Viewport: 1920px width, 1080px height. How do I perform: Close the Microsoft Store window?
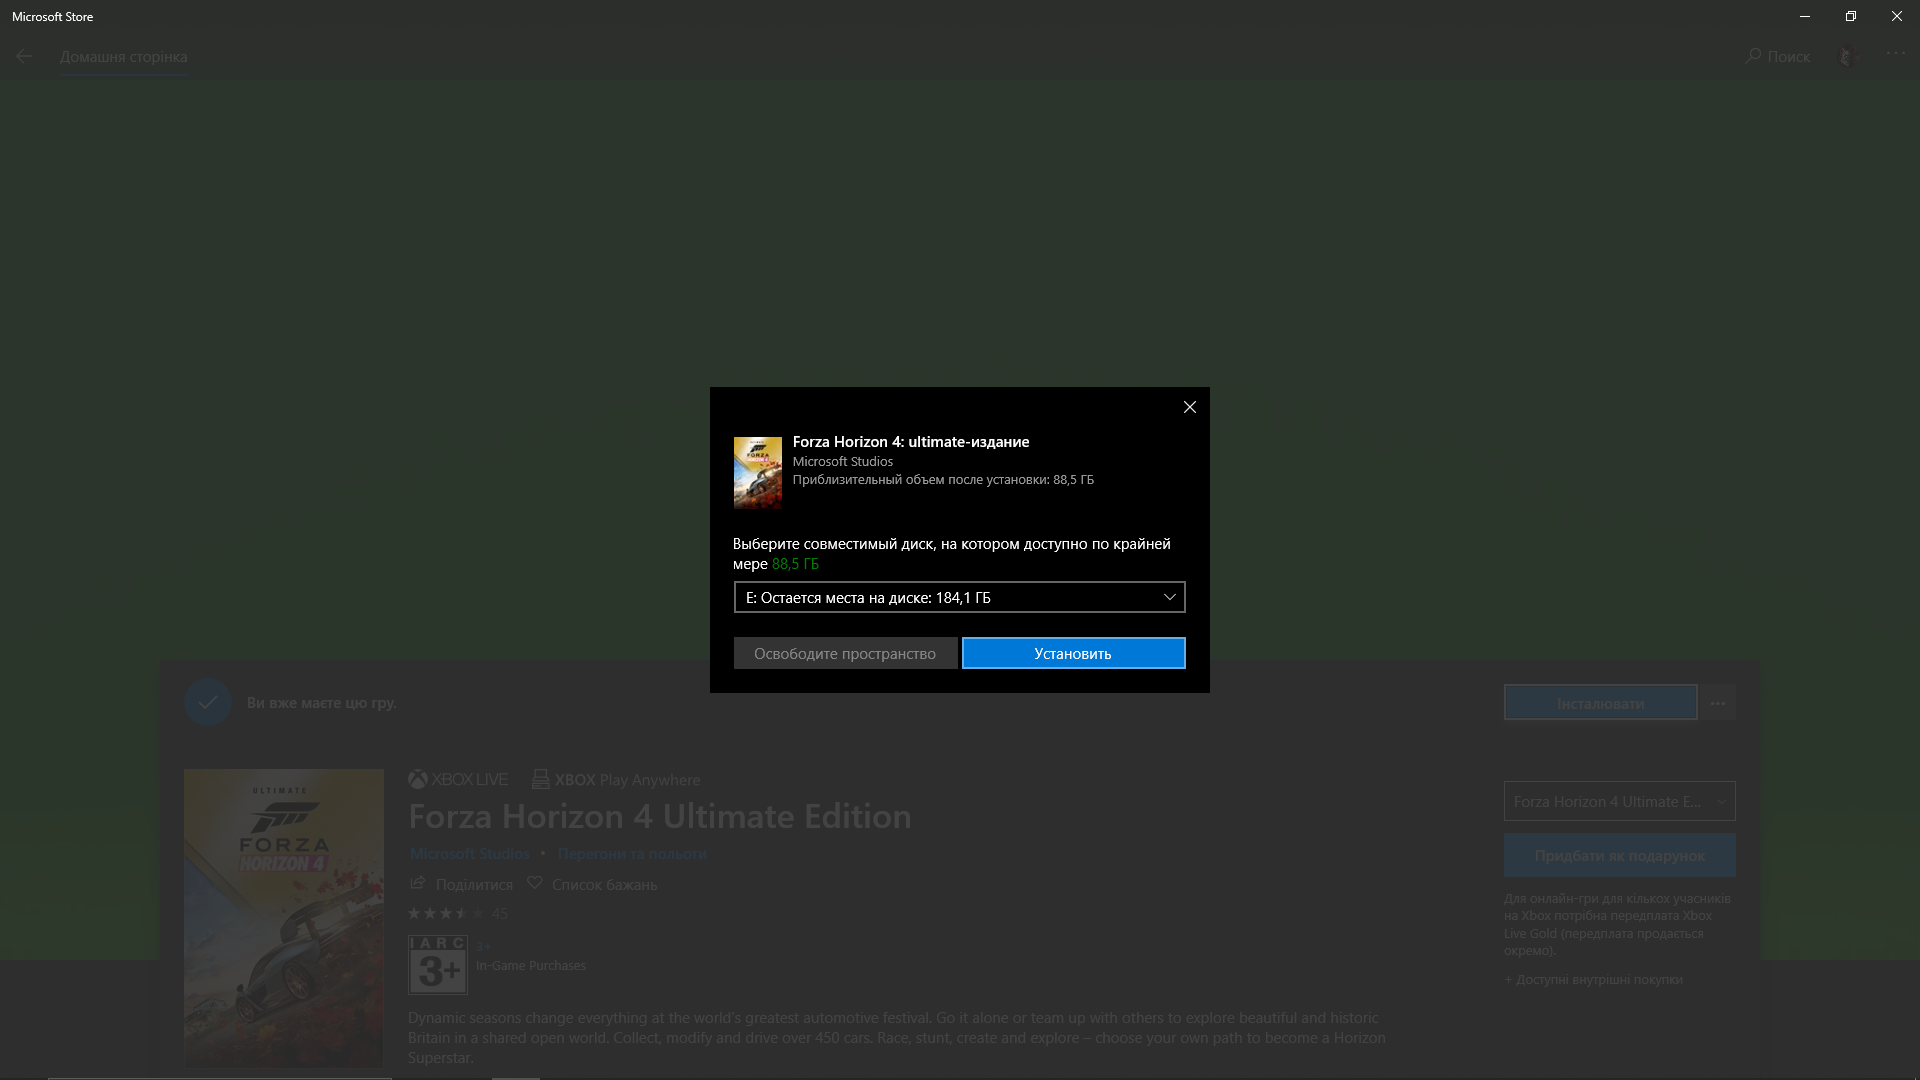point(1897,16)
